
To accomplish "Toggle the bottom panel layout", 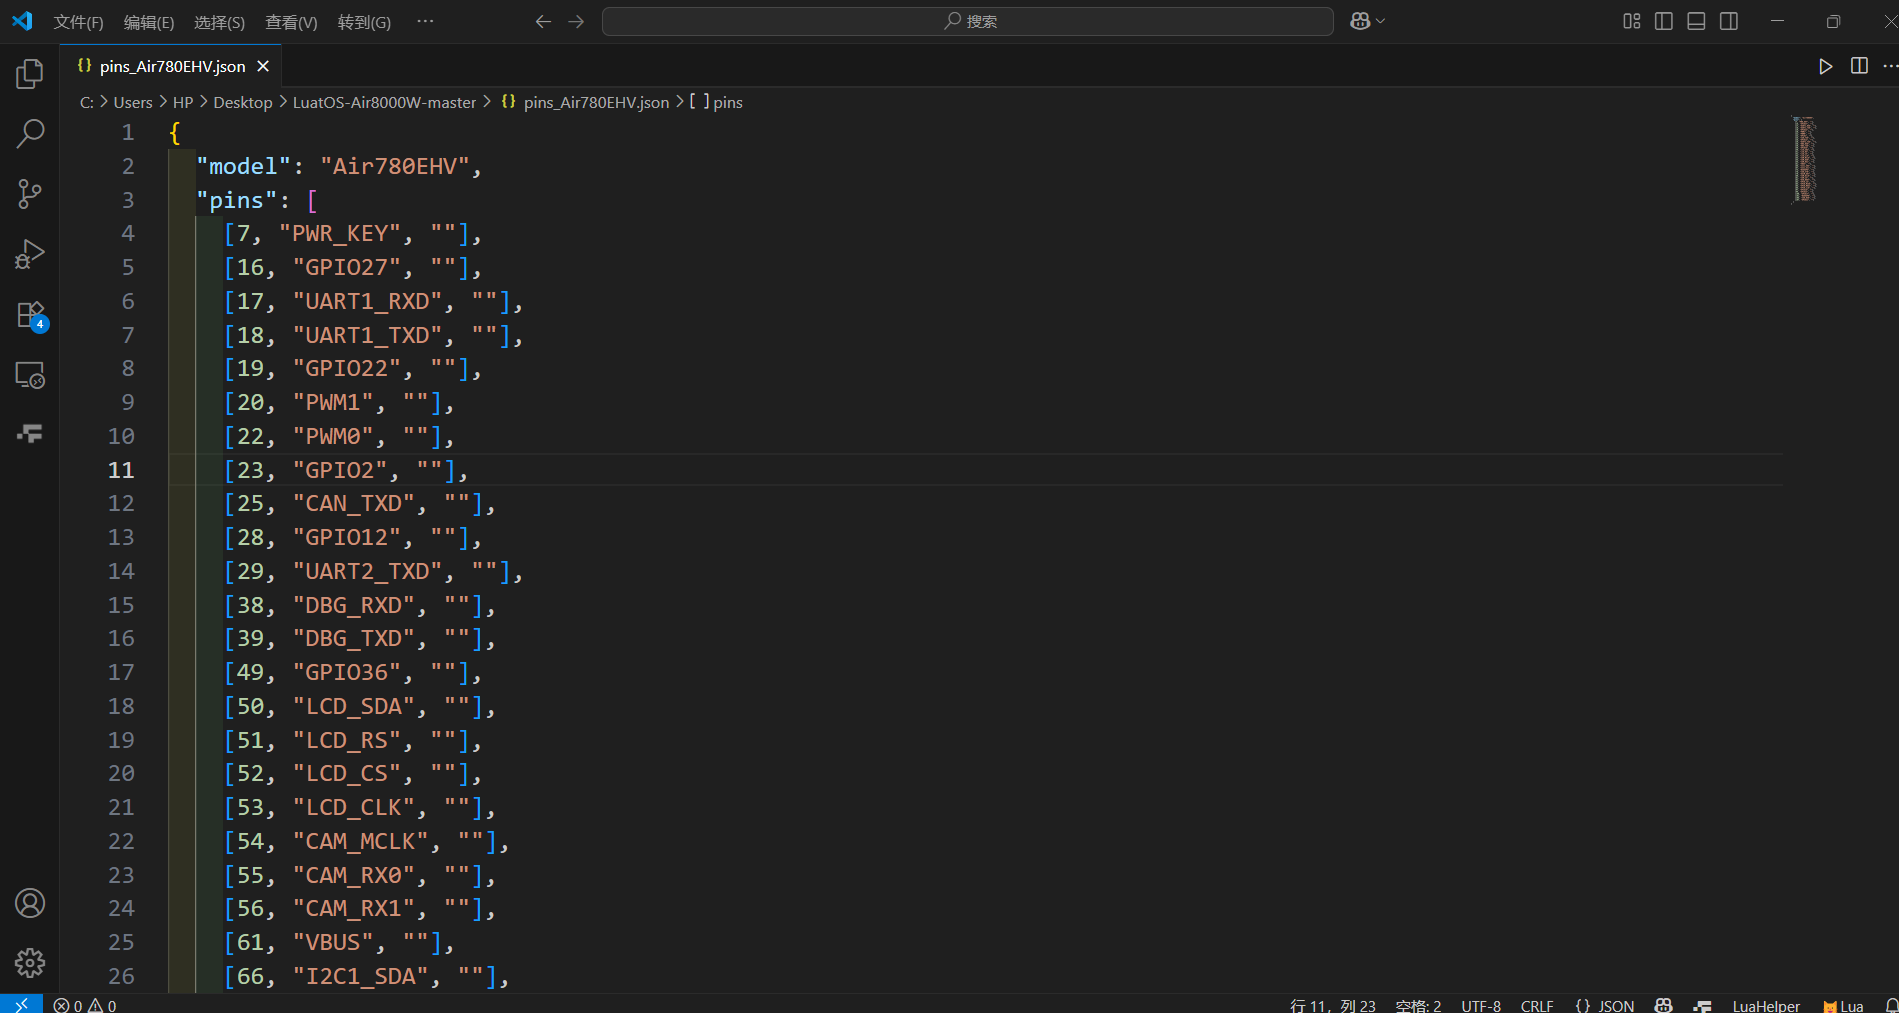I will 1696,21.
